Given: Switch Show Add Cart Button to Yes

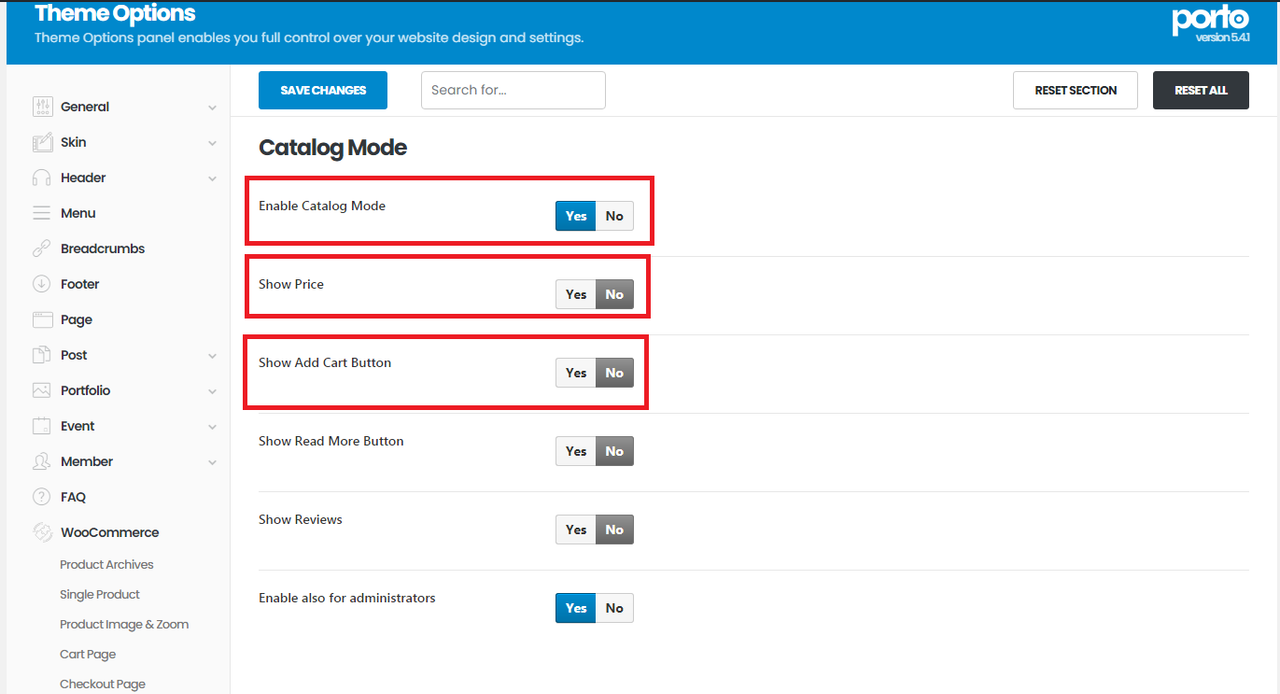Looking at the screenshot, I should (x=576, y=373).
